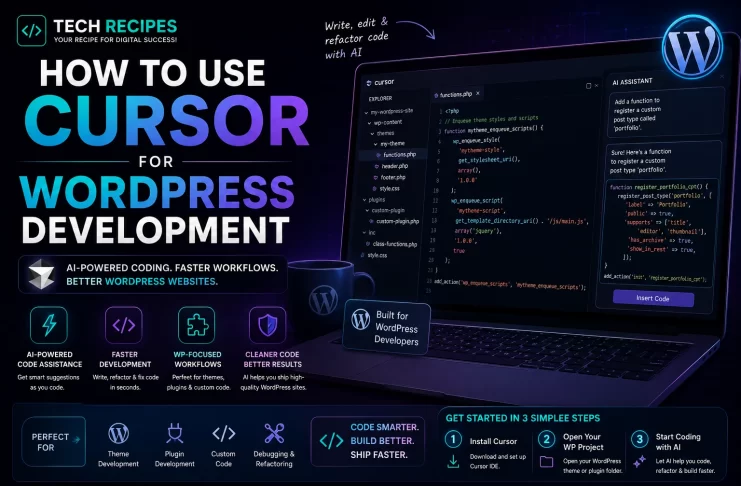This screenshot has height=486, width=741.
Task: Click the 'Install Cursor' step heading
Action: click(493, 441)
